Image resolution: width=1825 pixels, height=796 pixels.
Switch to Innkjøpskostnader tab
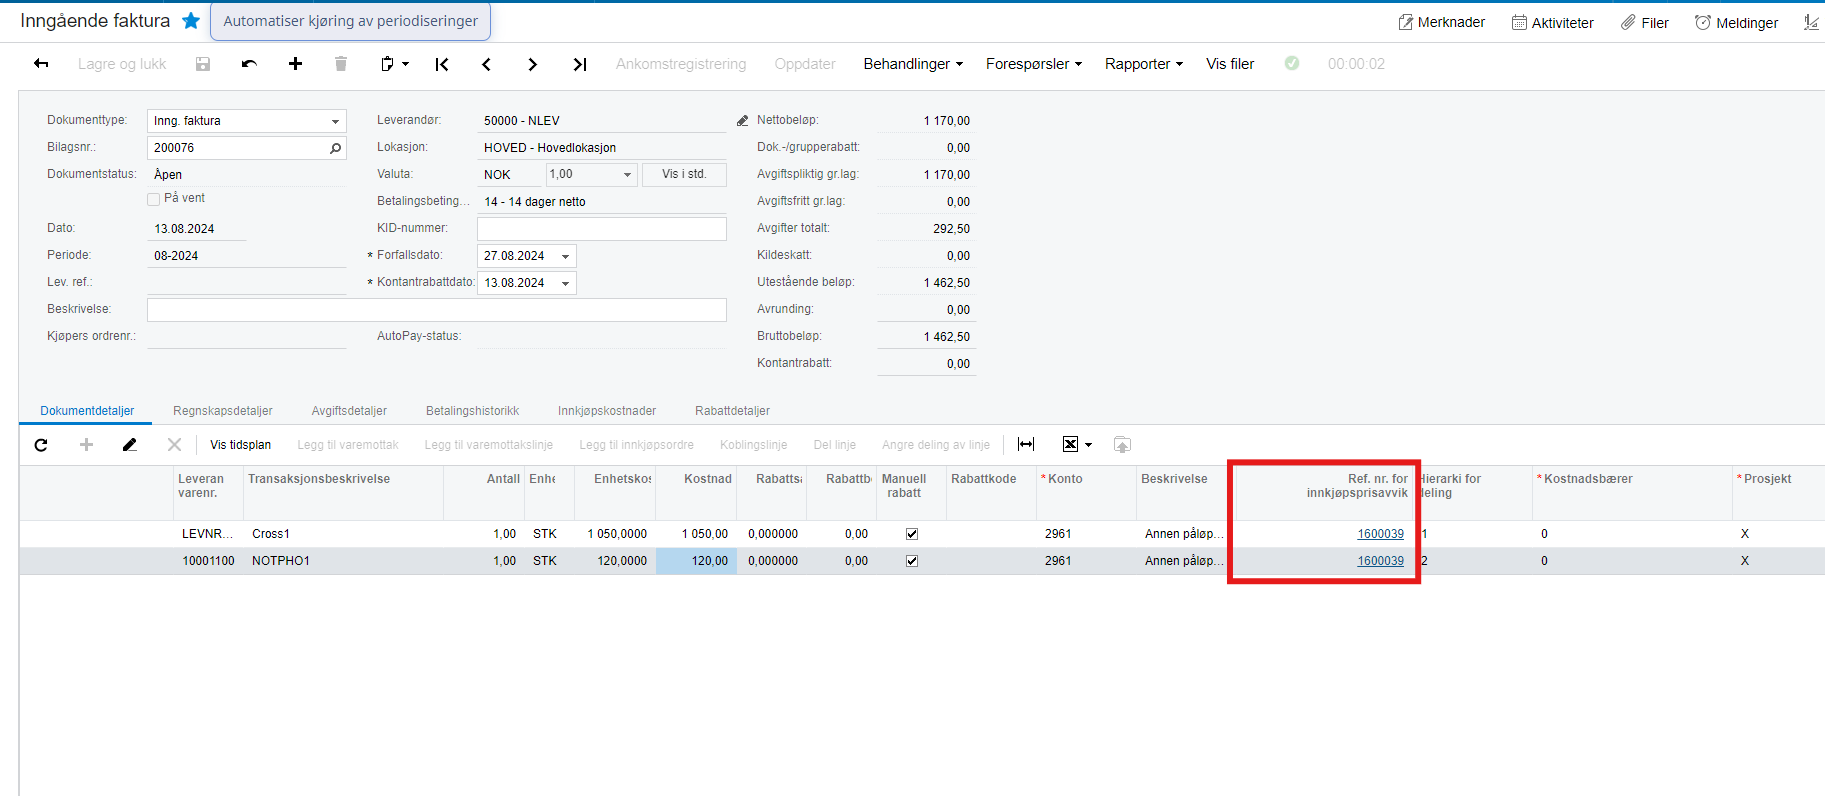pyautogui.click(x=607, y=411)
